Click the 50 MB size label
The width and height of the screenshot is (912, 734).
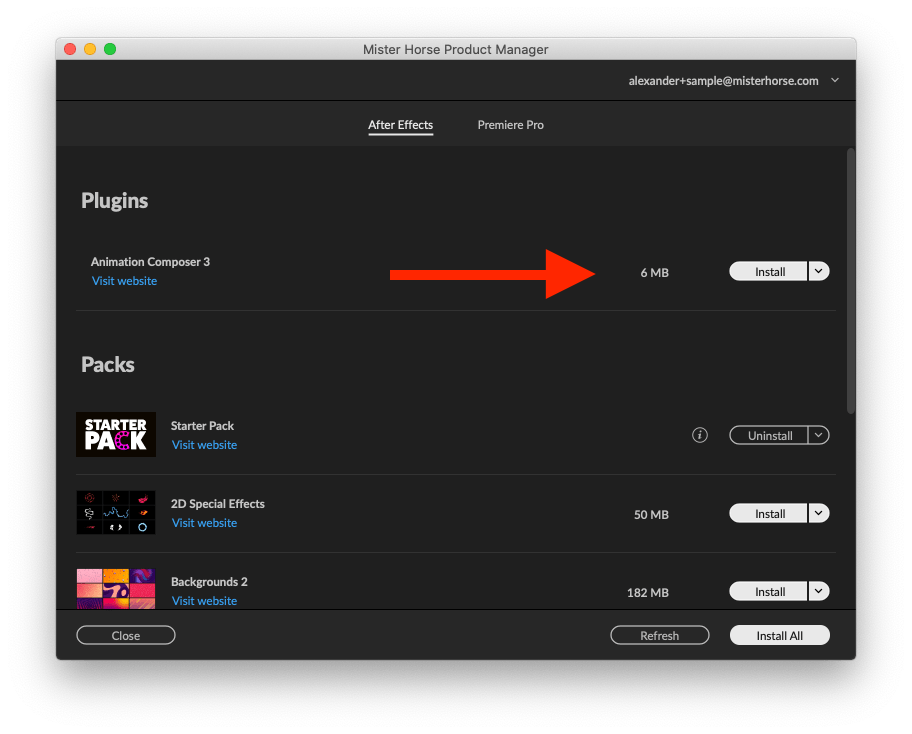651,515
